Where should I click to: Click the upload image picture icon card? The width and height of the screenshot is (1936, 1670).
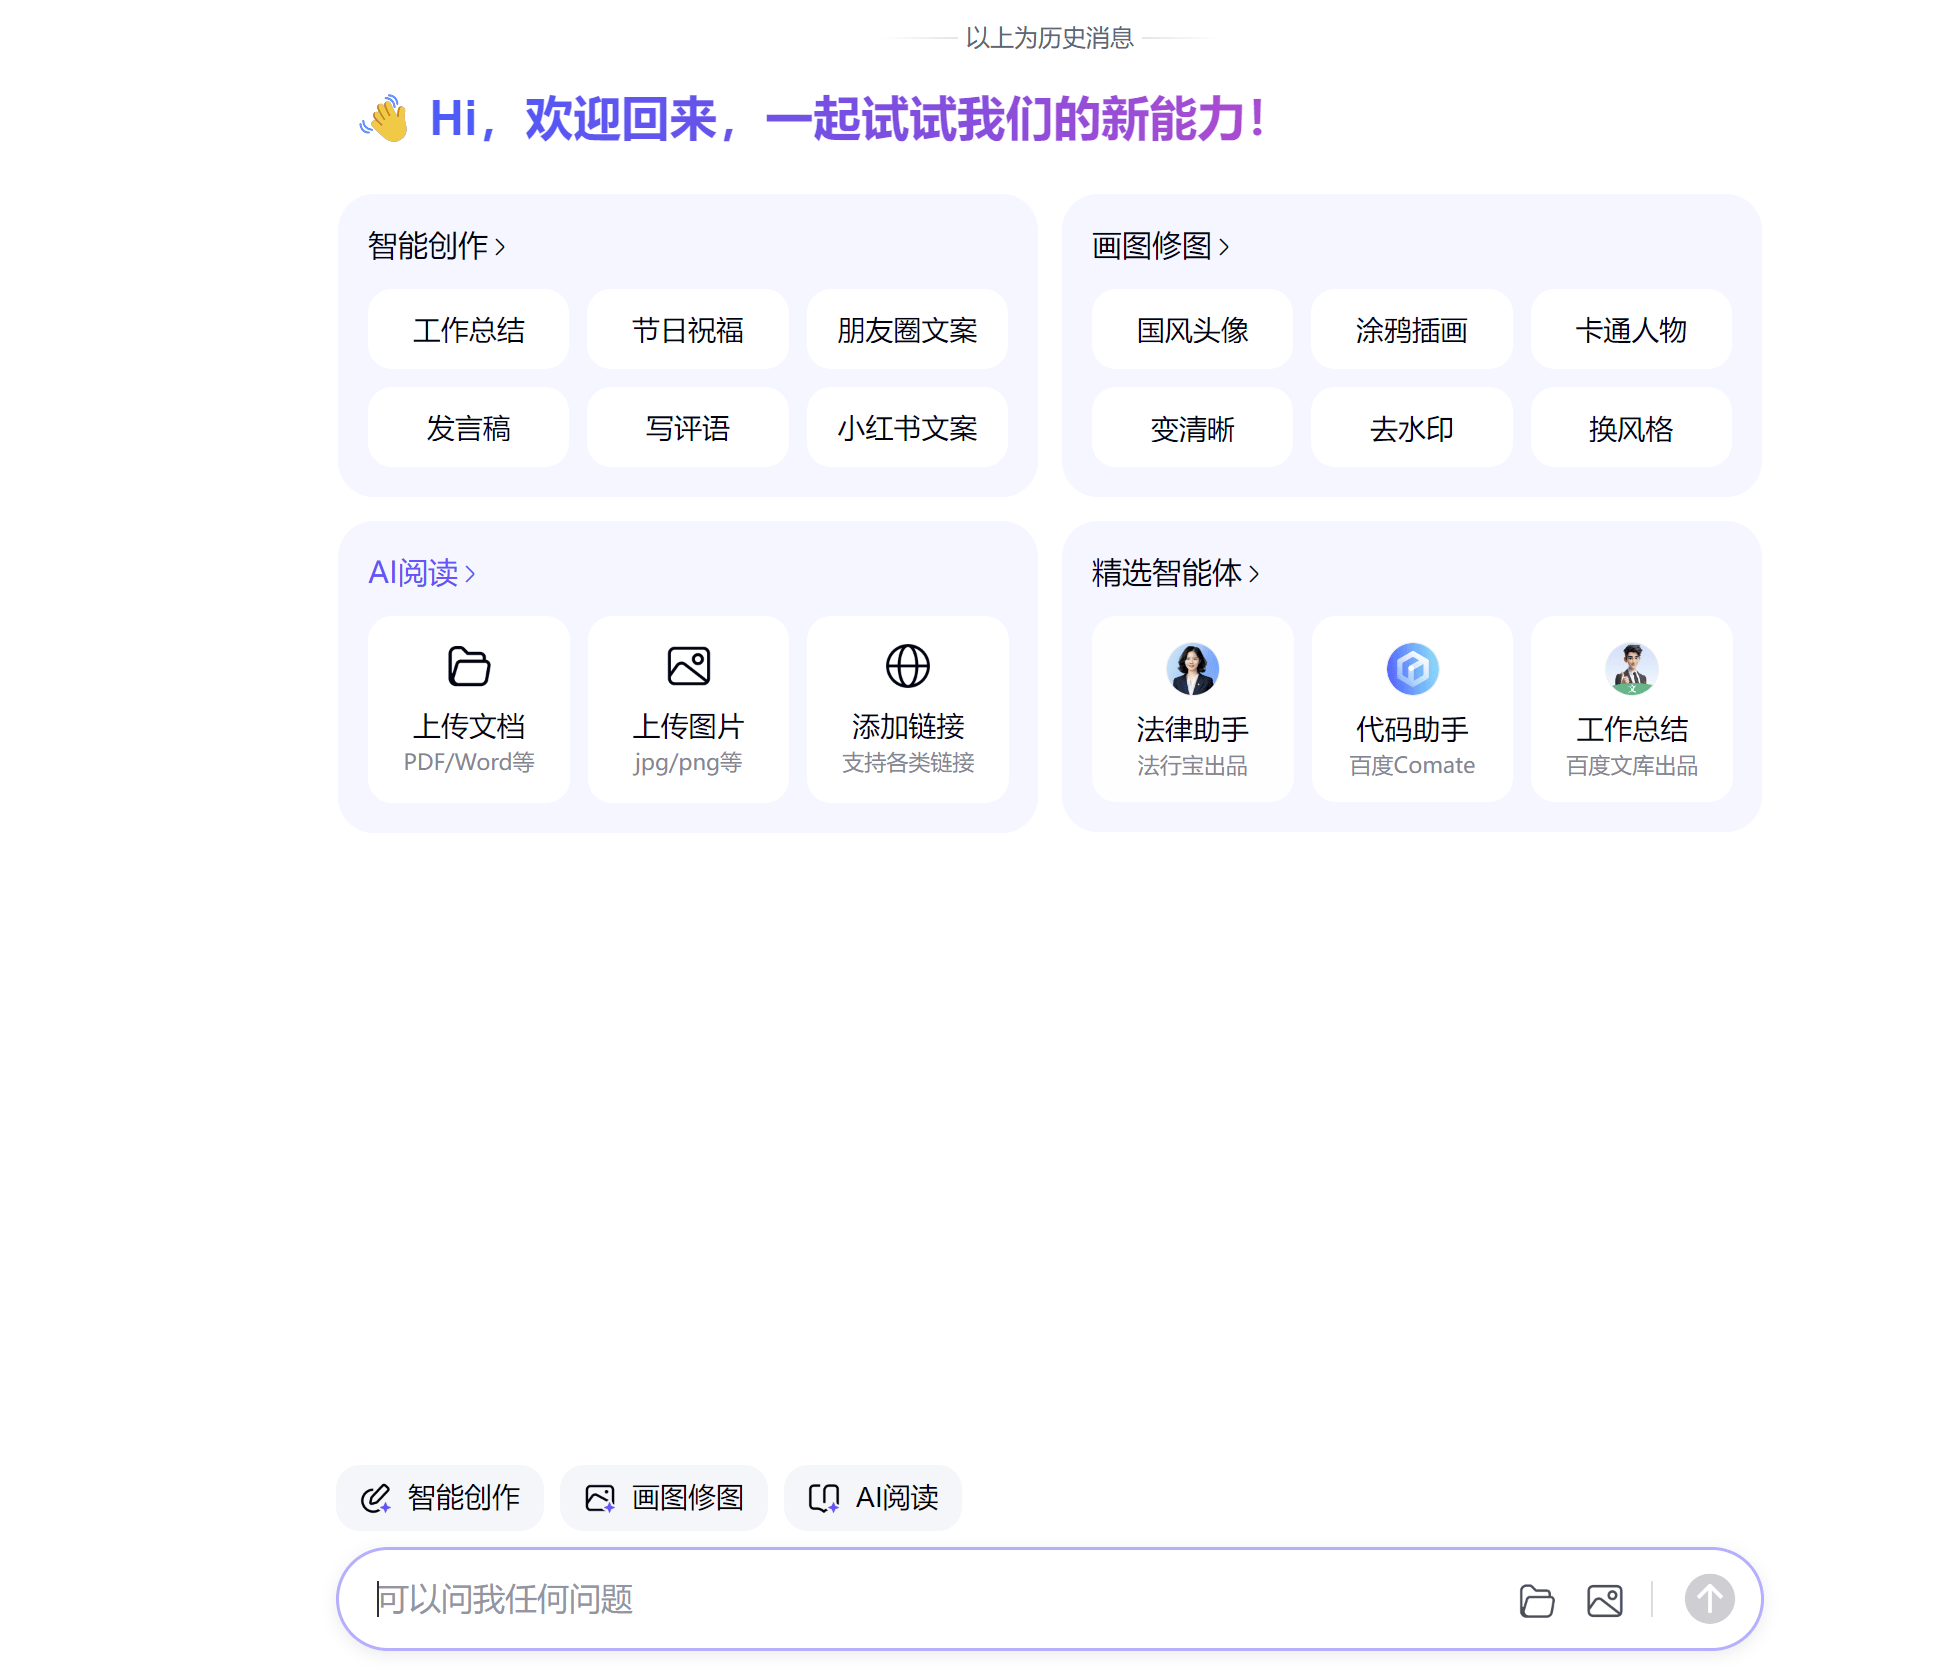point(688,709)
